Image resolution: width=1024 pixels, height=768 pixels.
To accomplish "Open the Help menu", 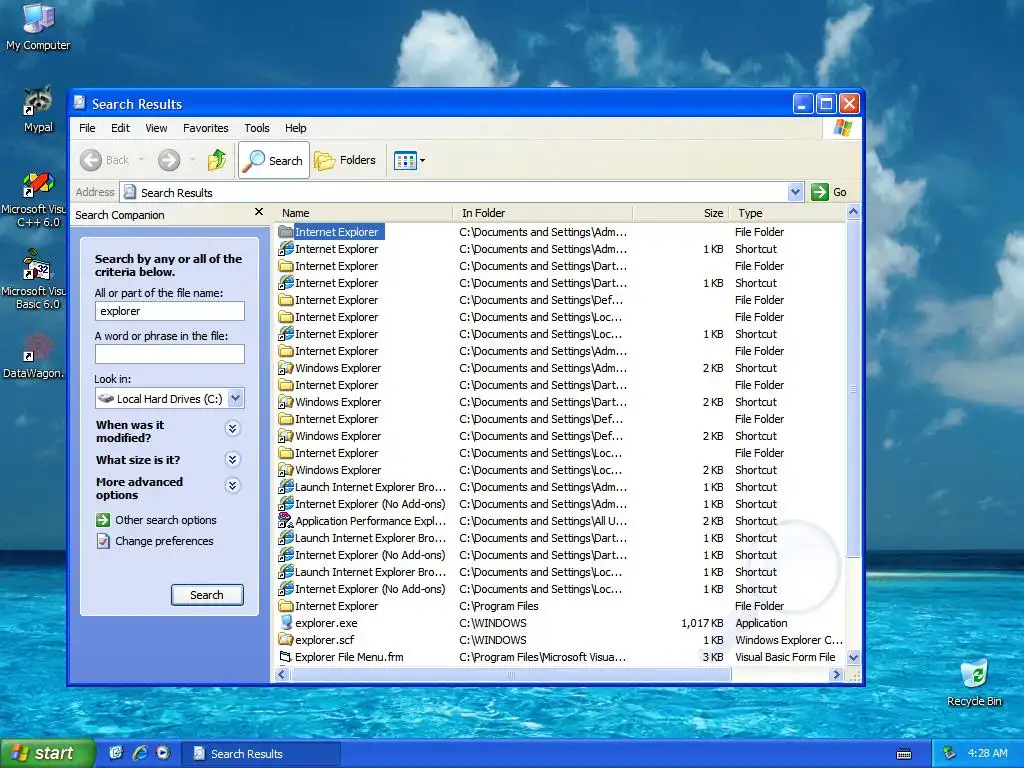I will coord(295,128).
